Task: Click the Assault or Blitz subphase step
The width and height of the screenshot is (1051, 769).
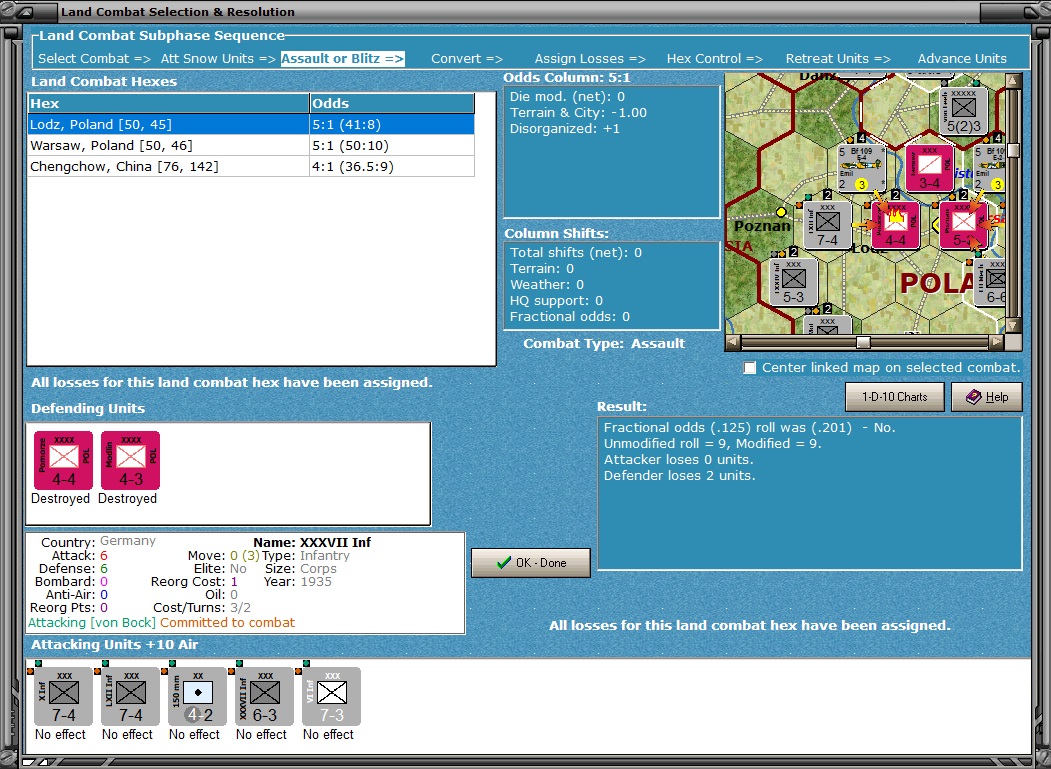Action: tap(343, 58)
